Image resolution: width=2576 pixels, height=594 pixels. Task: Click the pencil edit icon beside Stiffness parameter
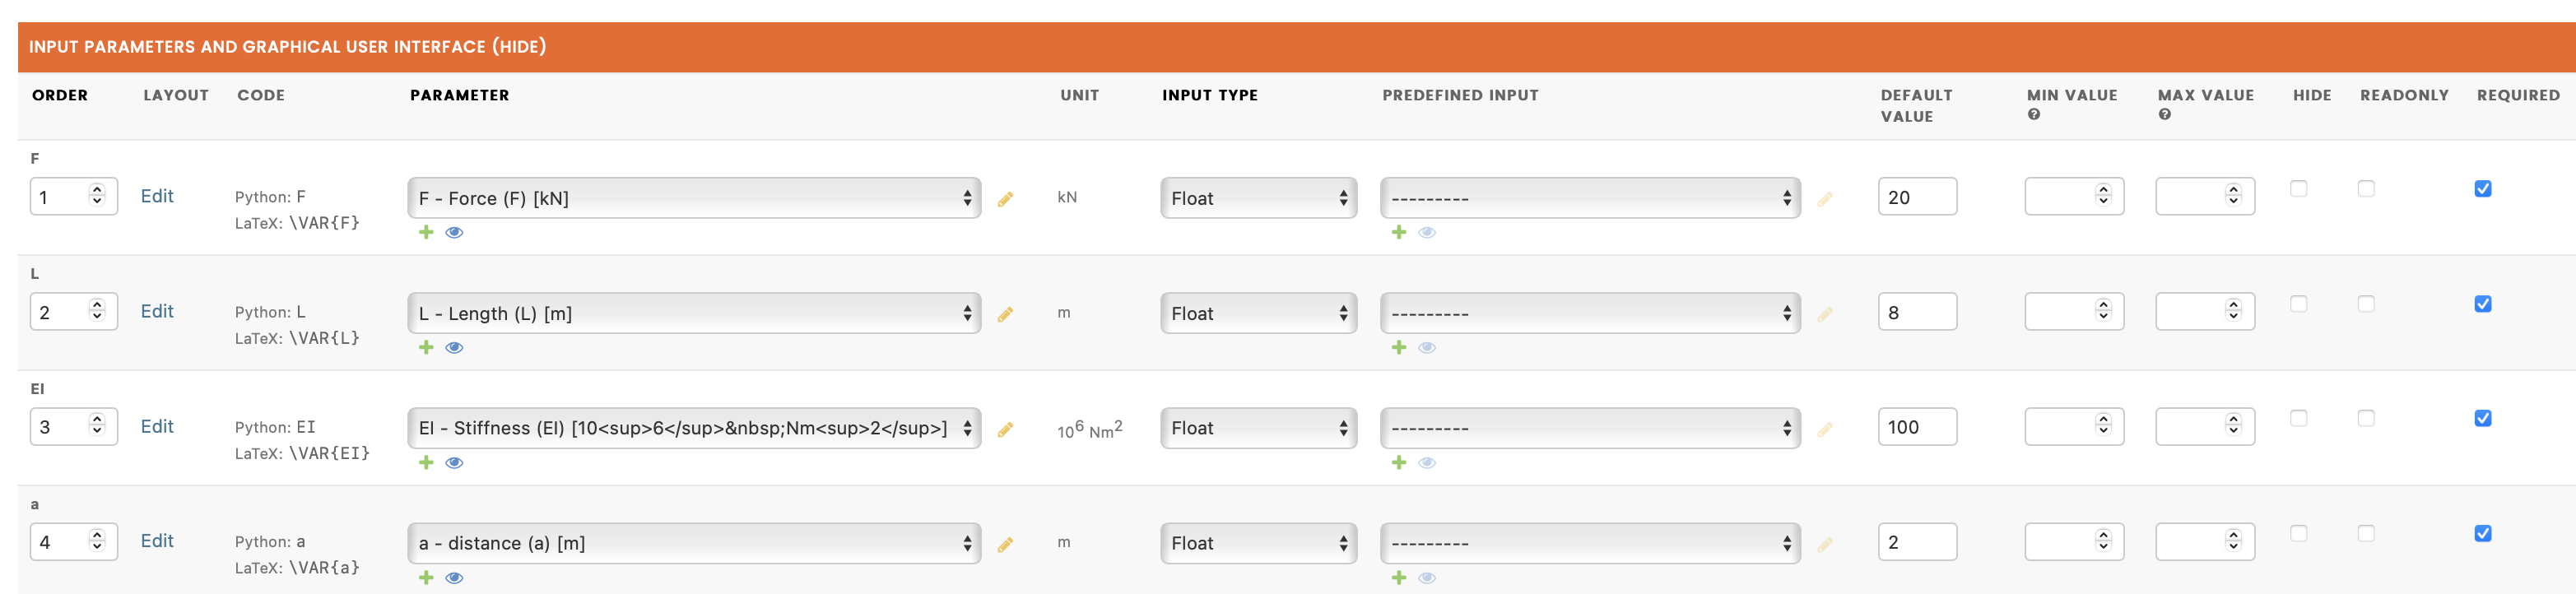[x=1005, y=429]
